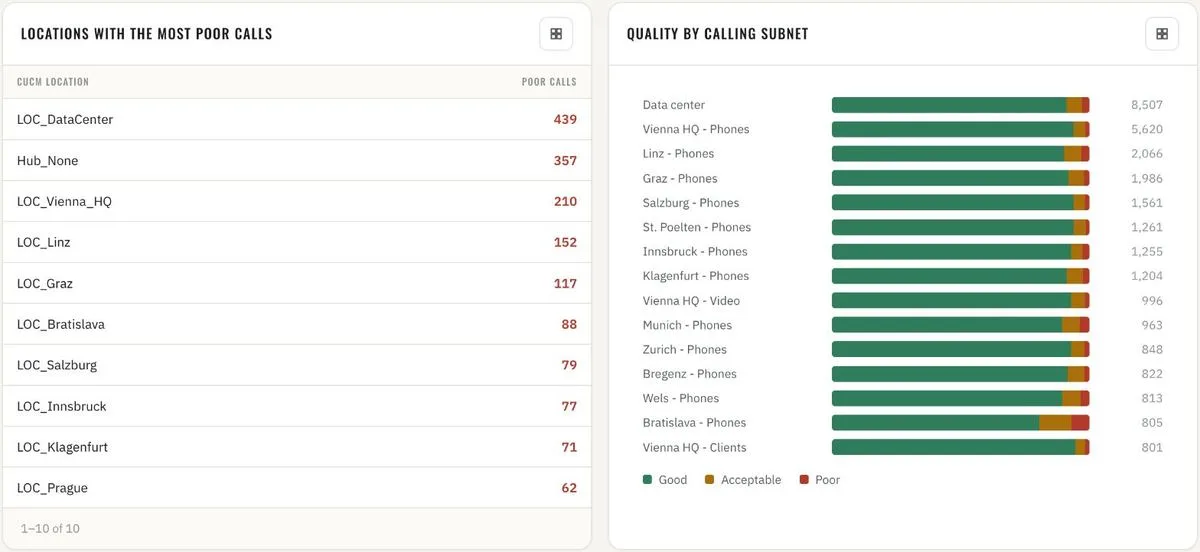Click the 62 poor calls value
The height and width of the screenshot is (552, 1200).
point(569,488)
